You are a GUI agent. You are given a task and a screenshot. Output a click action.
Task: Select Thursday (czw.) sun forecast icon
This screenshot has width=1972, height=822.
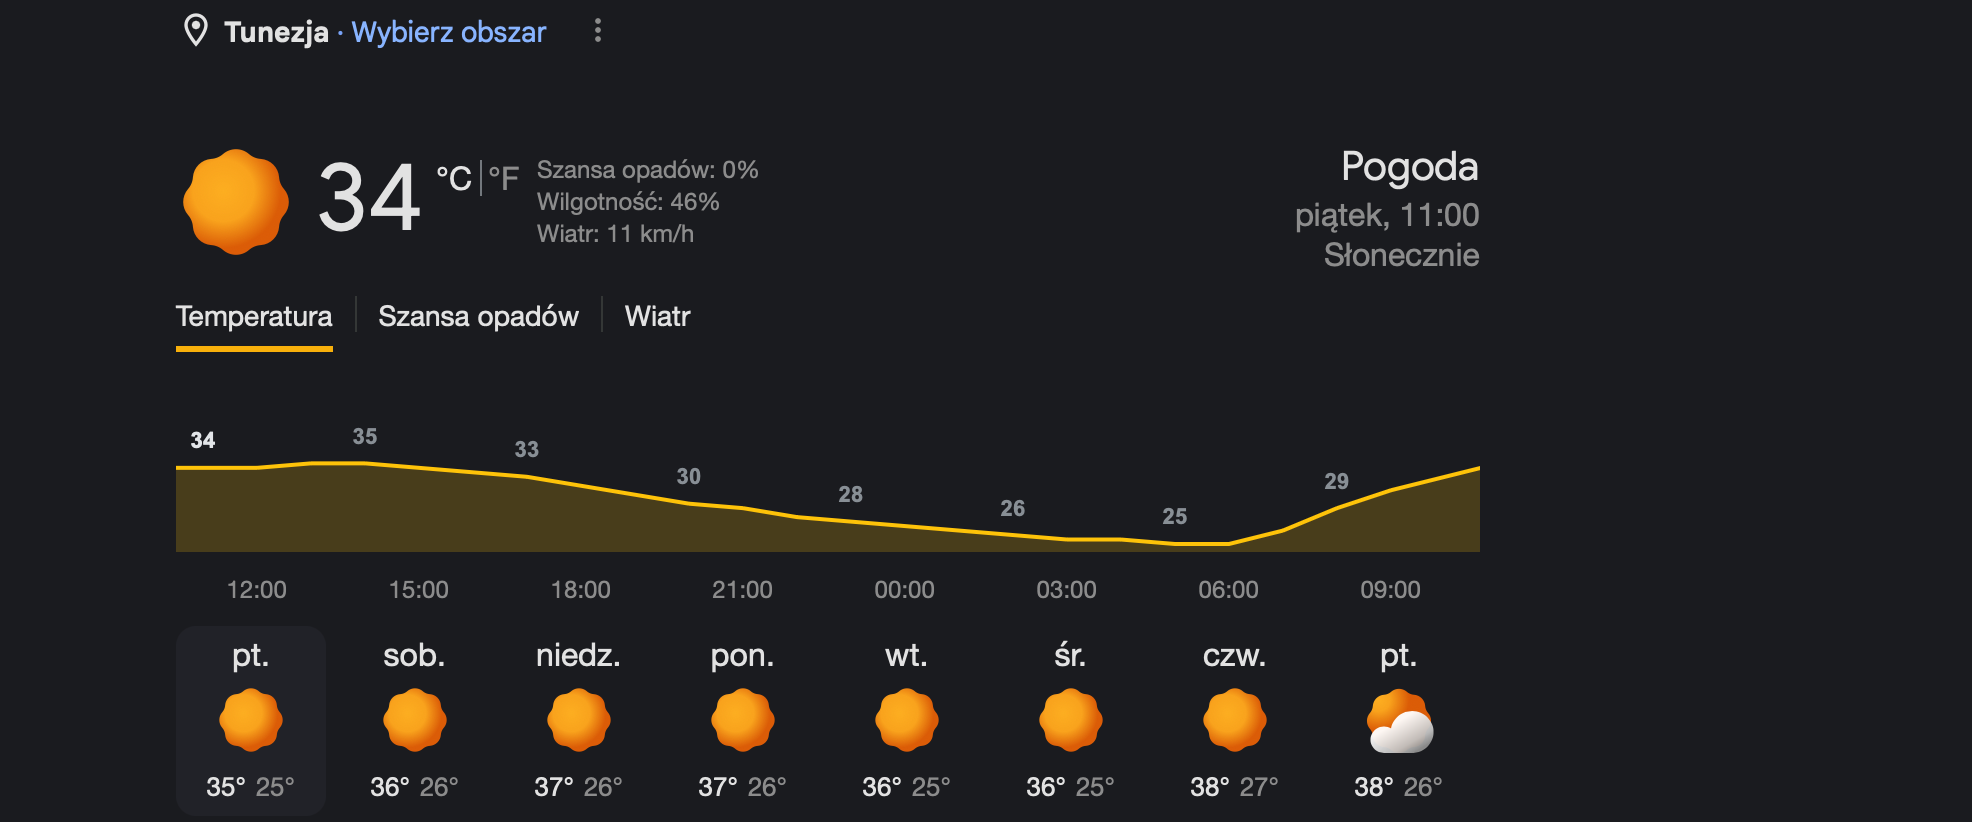[x=1235, y=720]
